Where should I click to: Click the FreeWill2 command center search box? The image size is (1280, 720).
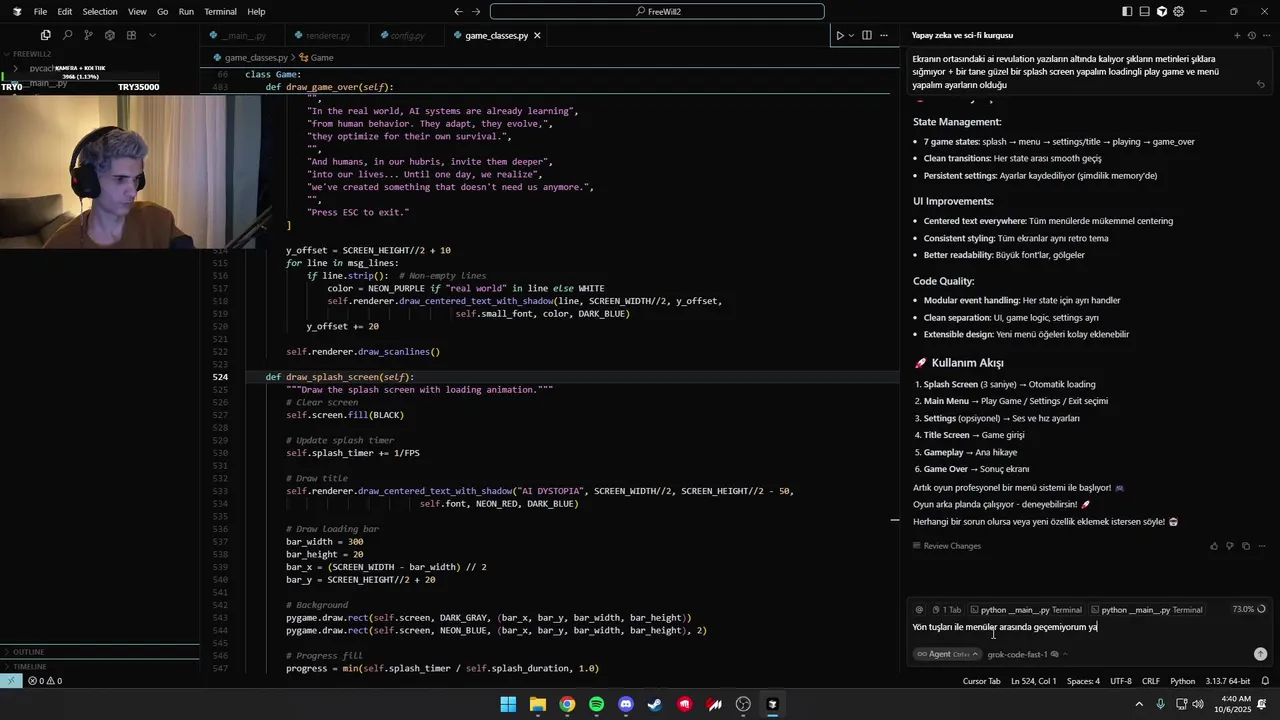(x=656, y=12)
